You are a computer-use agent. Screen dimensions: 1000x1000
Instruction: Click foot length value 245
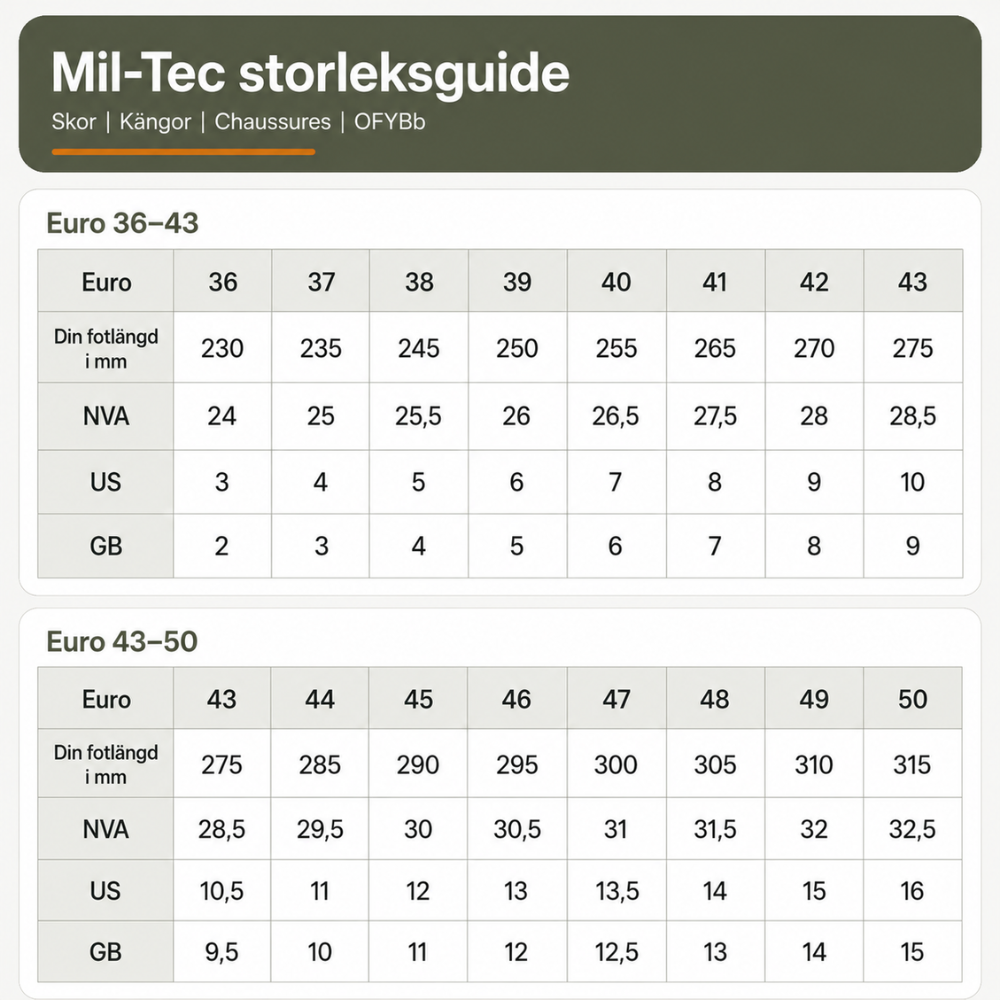418,348
